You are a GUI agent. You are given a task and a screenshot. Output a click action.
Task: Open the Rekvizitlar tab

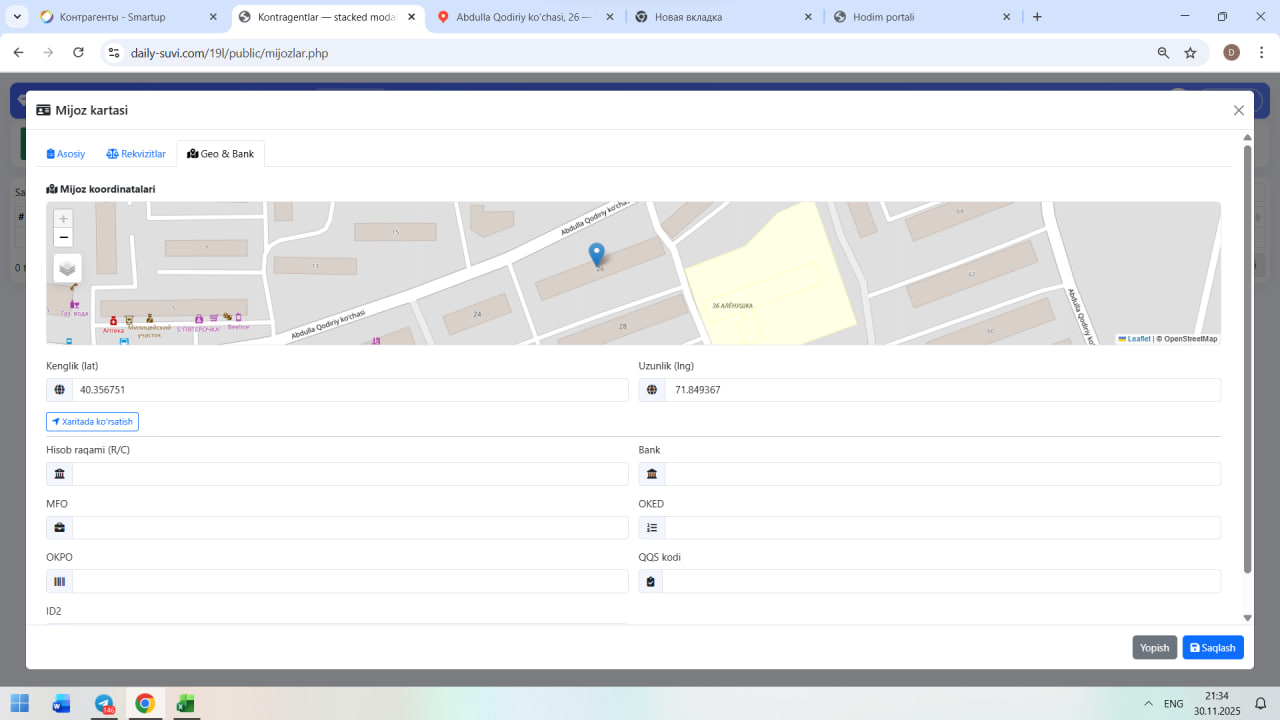click(x=136, y=154)
